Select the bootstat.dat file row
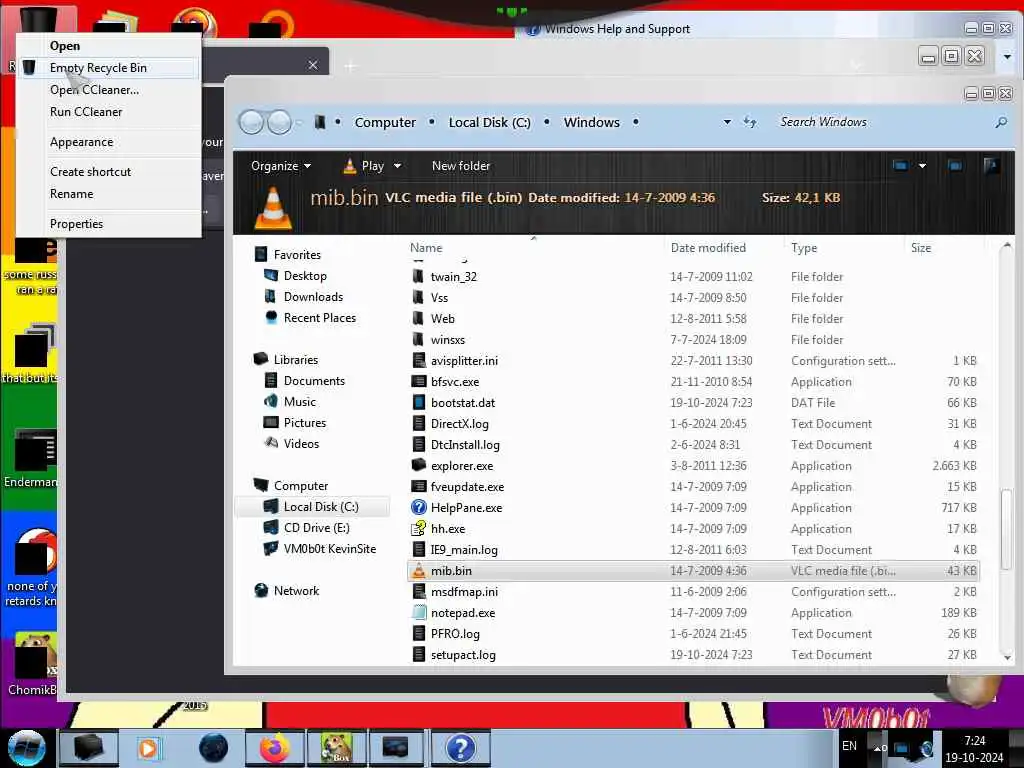This screenshot has height=768, width=1024. [694, 403]
